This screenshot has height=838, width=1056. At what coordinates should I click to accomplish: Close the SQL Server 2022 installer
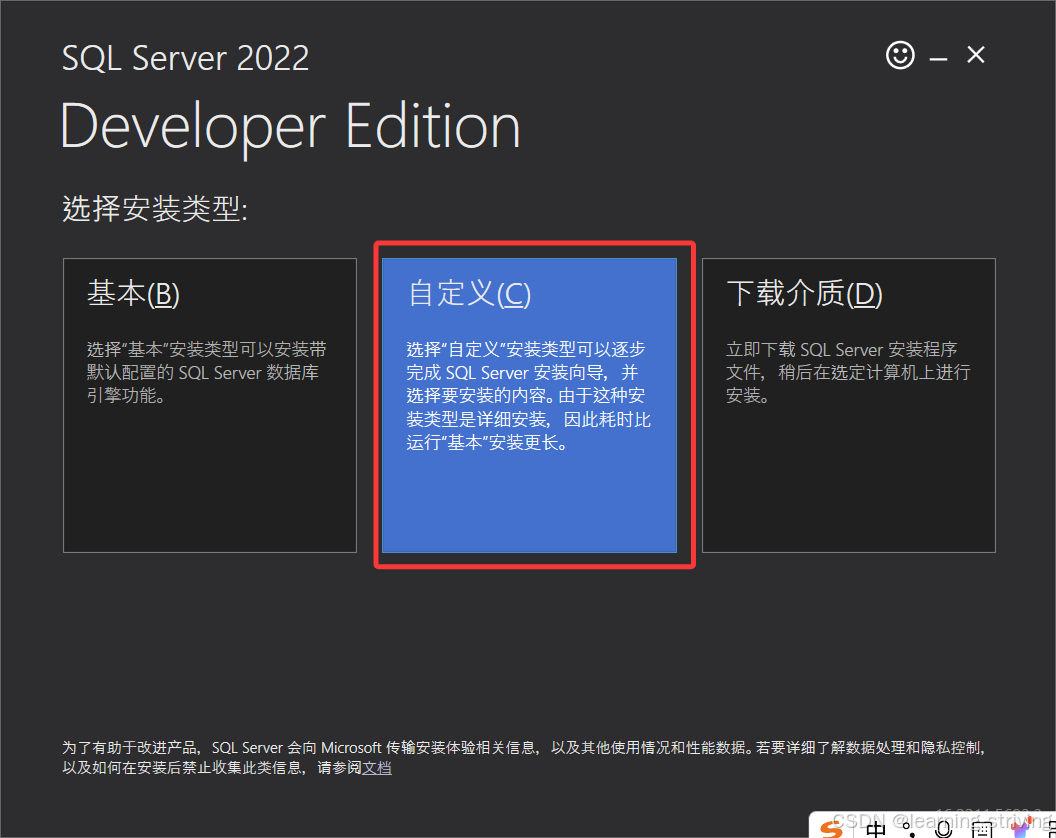976,55
